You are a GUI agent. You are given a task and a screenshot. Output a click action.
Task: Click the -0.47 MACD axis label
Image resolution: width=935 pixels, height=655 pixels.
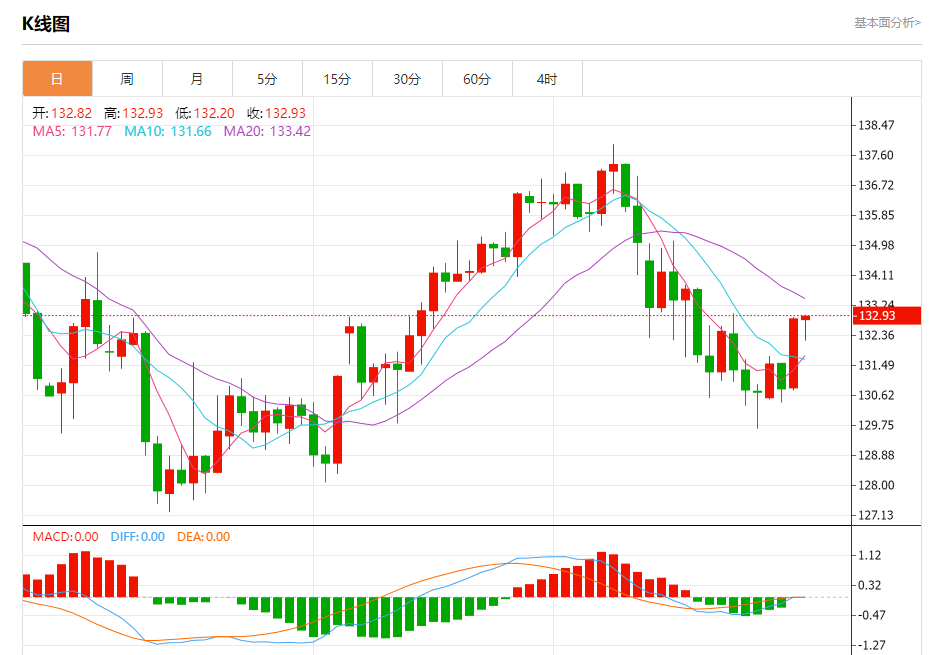pyautogui.click(x=871, y=615)
